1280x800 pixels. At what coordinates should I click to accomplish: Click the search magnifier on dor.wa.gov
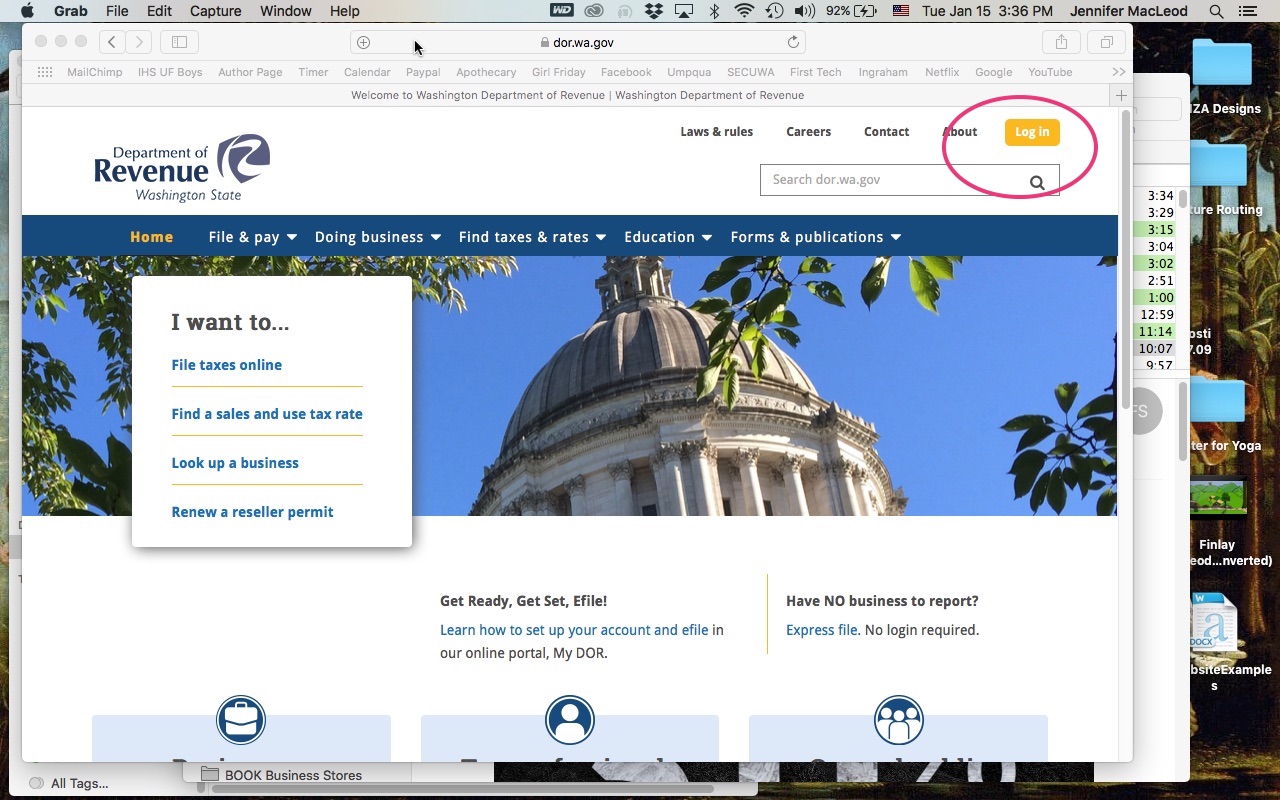1037,182
